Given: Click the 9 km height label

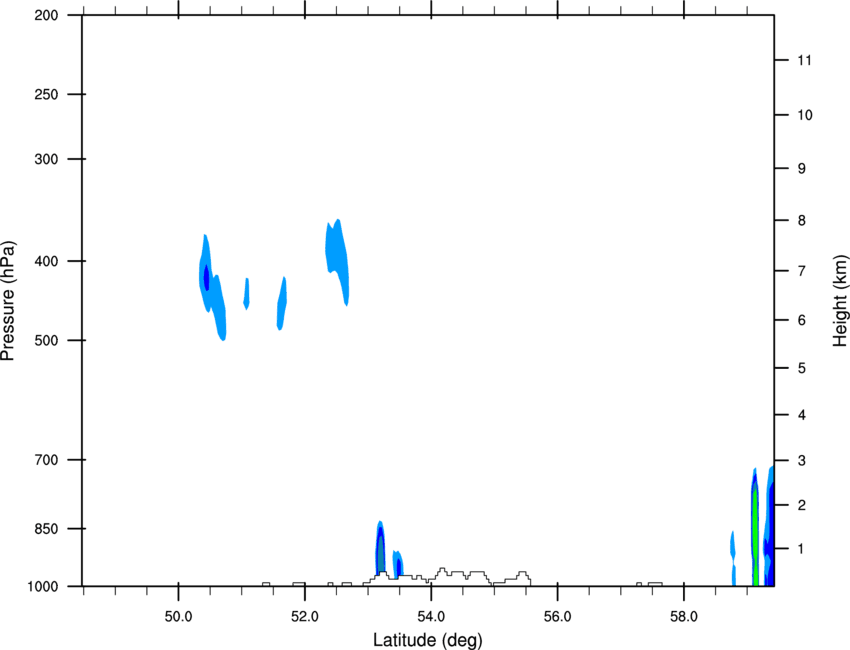Looking at the screenshot, I should pos(802,169).
